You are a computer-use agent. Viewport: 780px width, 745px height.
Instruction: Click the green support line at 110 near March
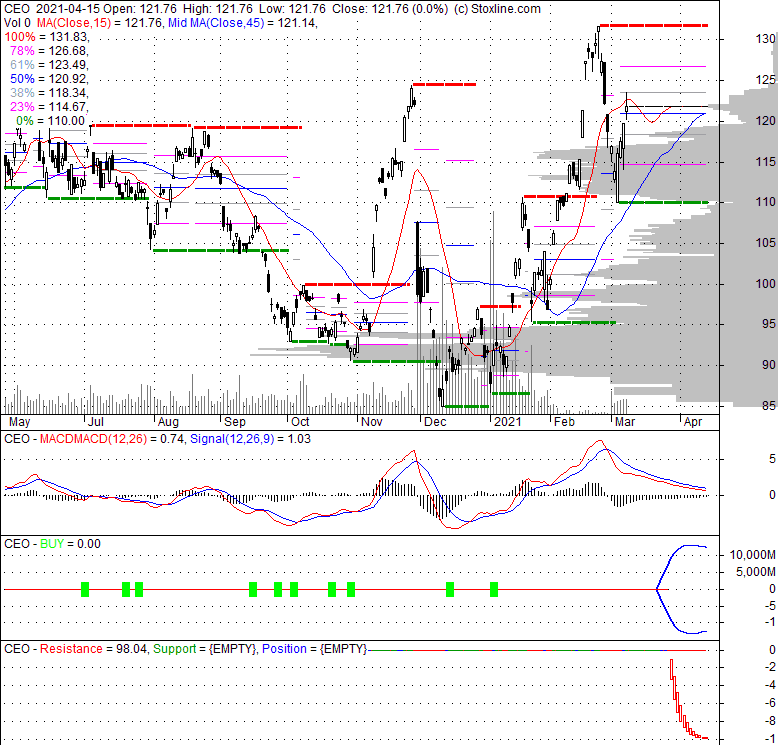663,202
